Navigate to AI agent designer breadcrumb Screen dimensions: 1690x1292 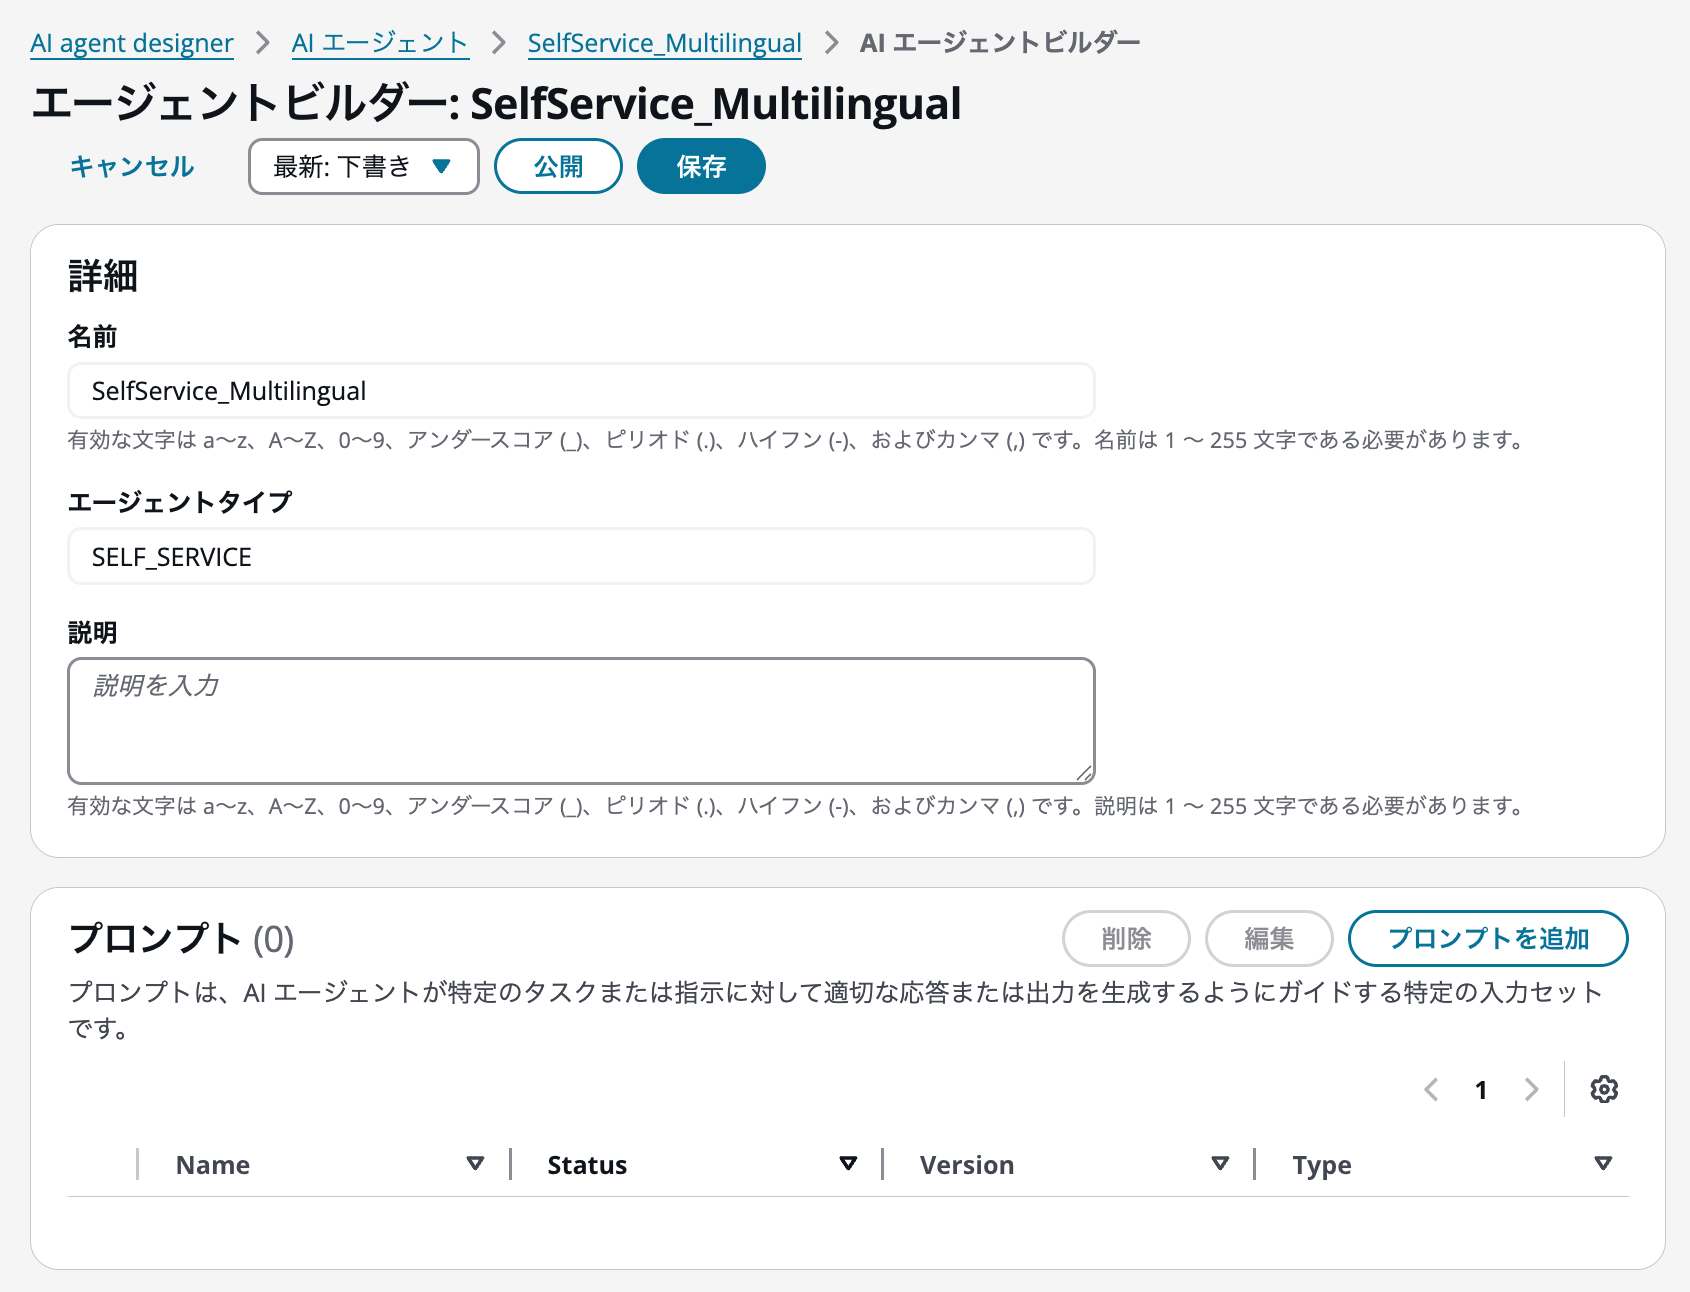pos(131,42)
